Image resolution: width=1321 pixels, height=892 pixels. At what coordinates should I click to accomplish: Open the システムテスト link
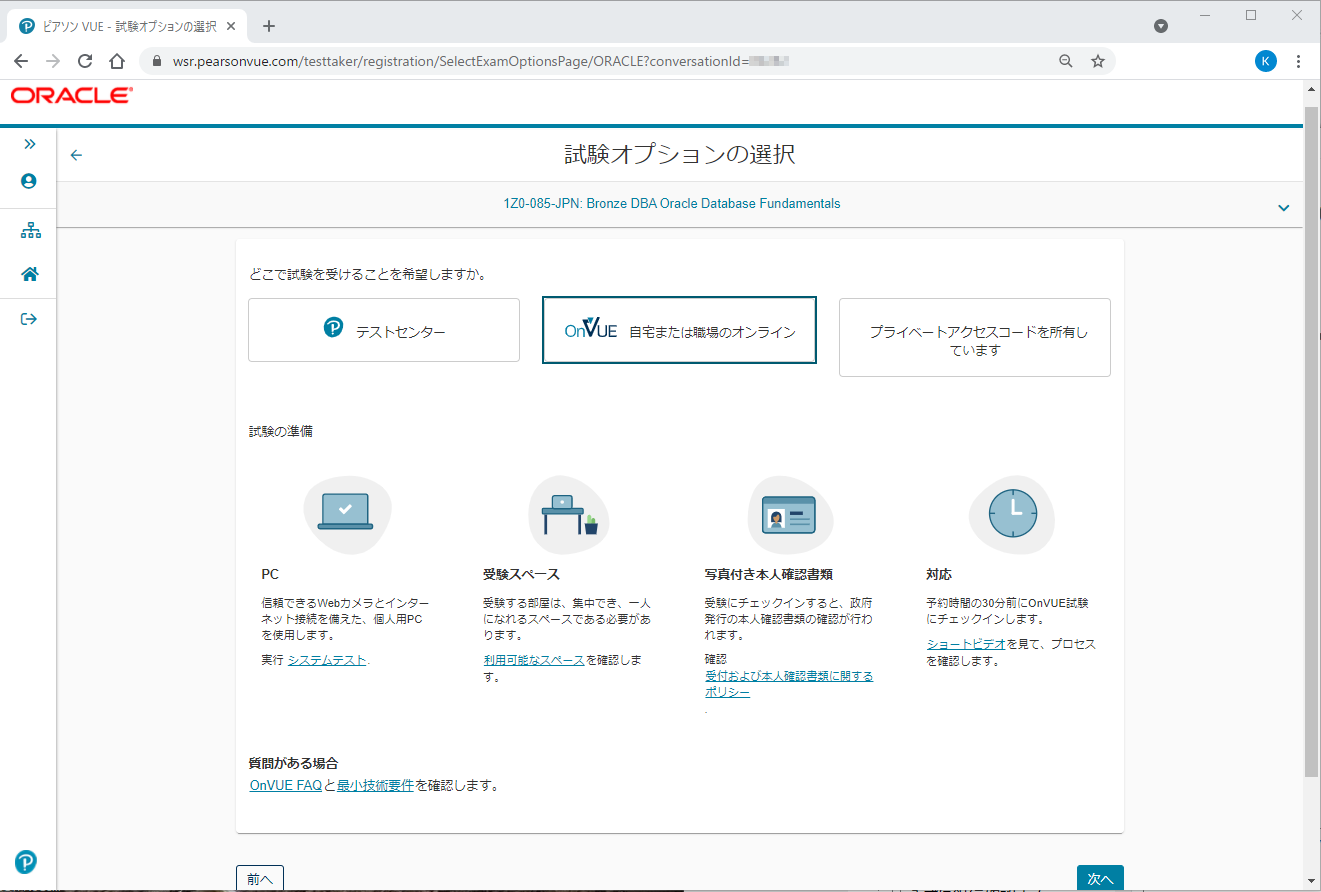pos(327,660)
